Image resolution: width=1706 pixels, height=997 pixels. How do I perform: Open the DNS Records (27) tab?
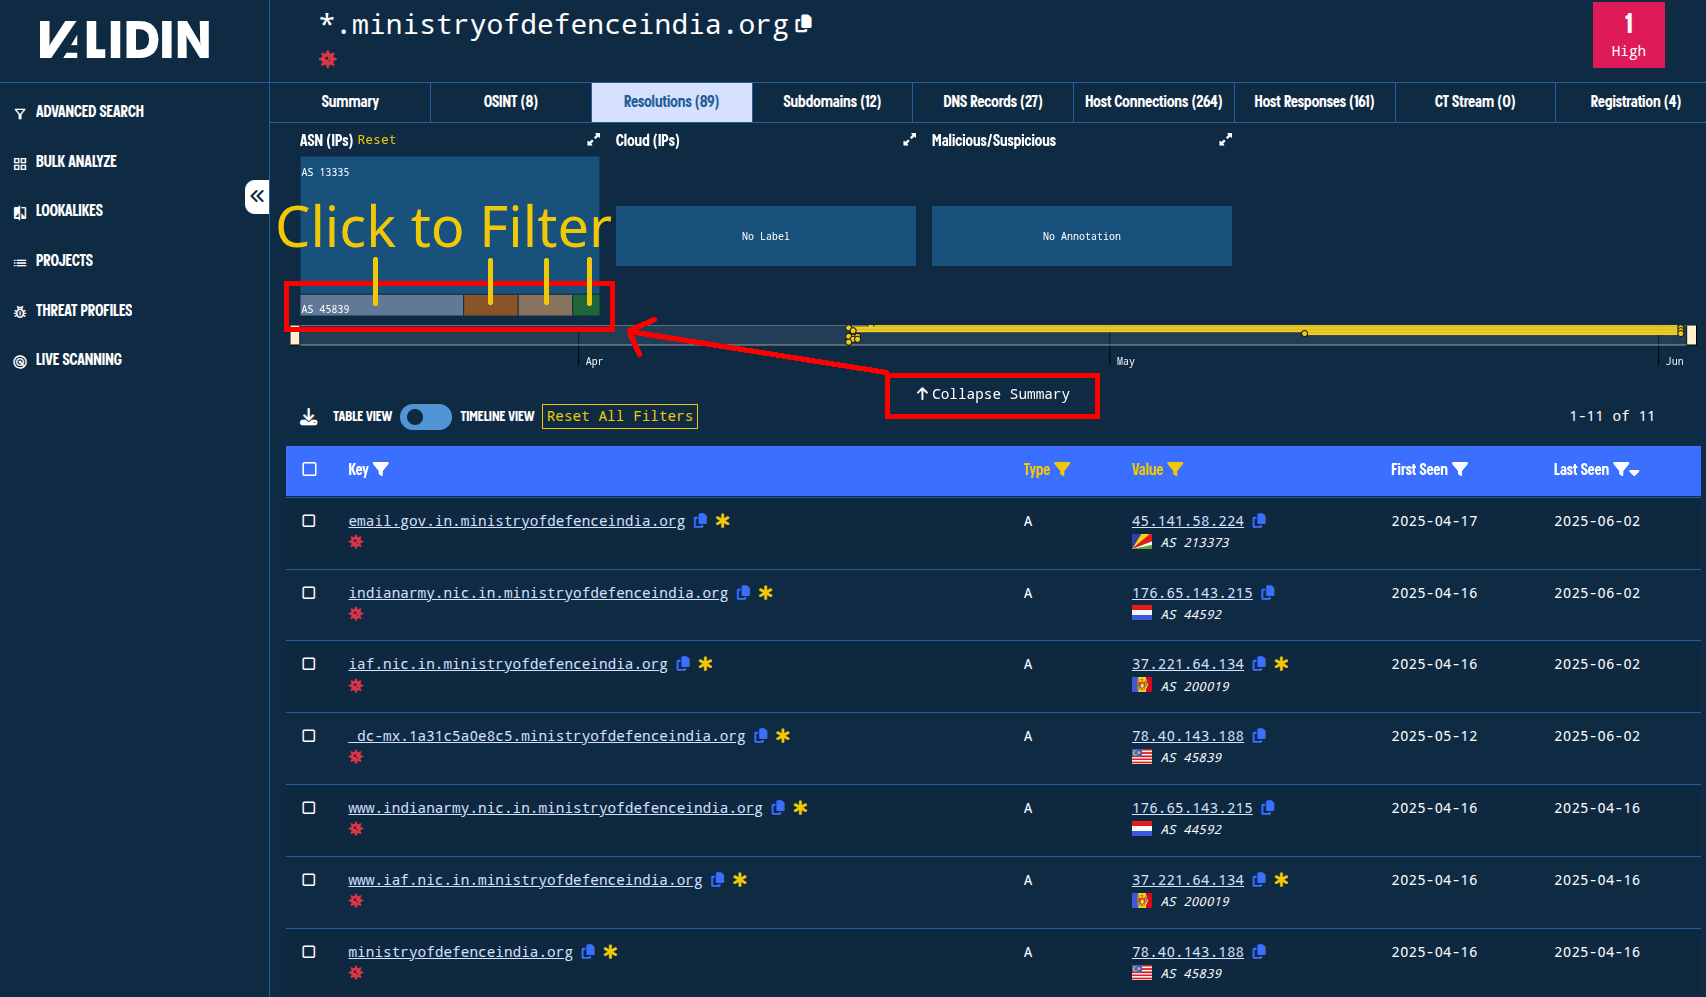point(993,102)
